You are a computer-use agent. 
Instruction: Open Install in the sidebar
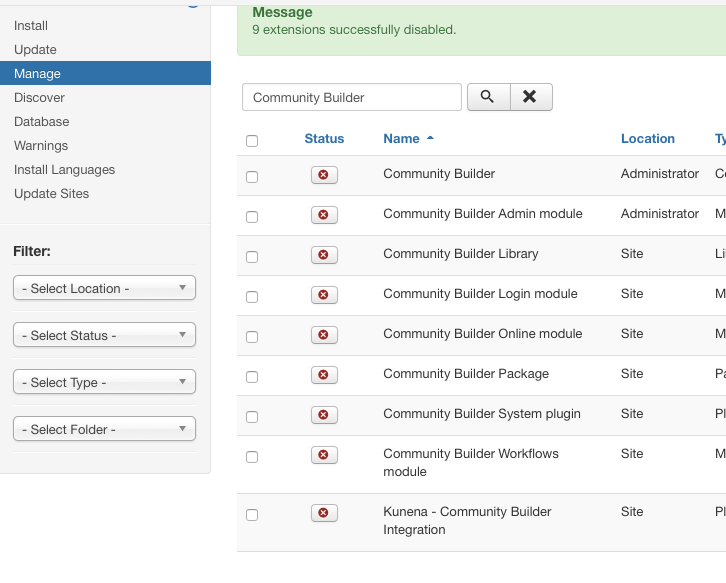tap(31, 26)
